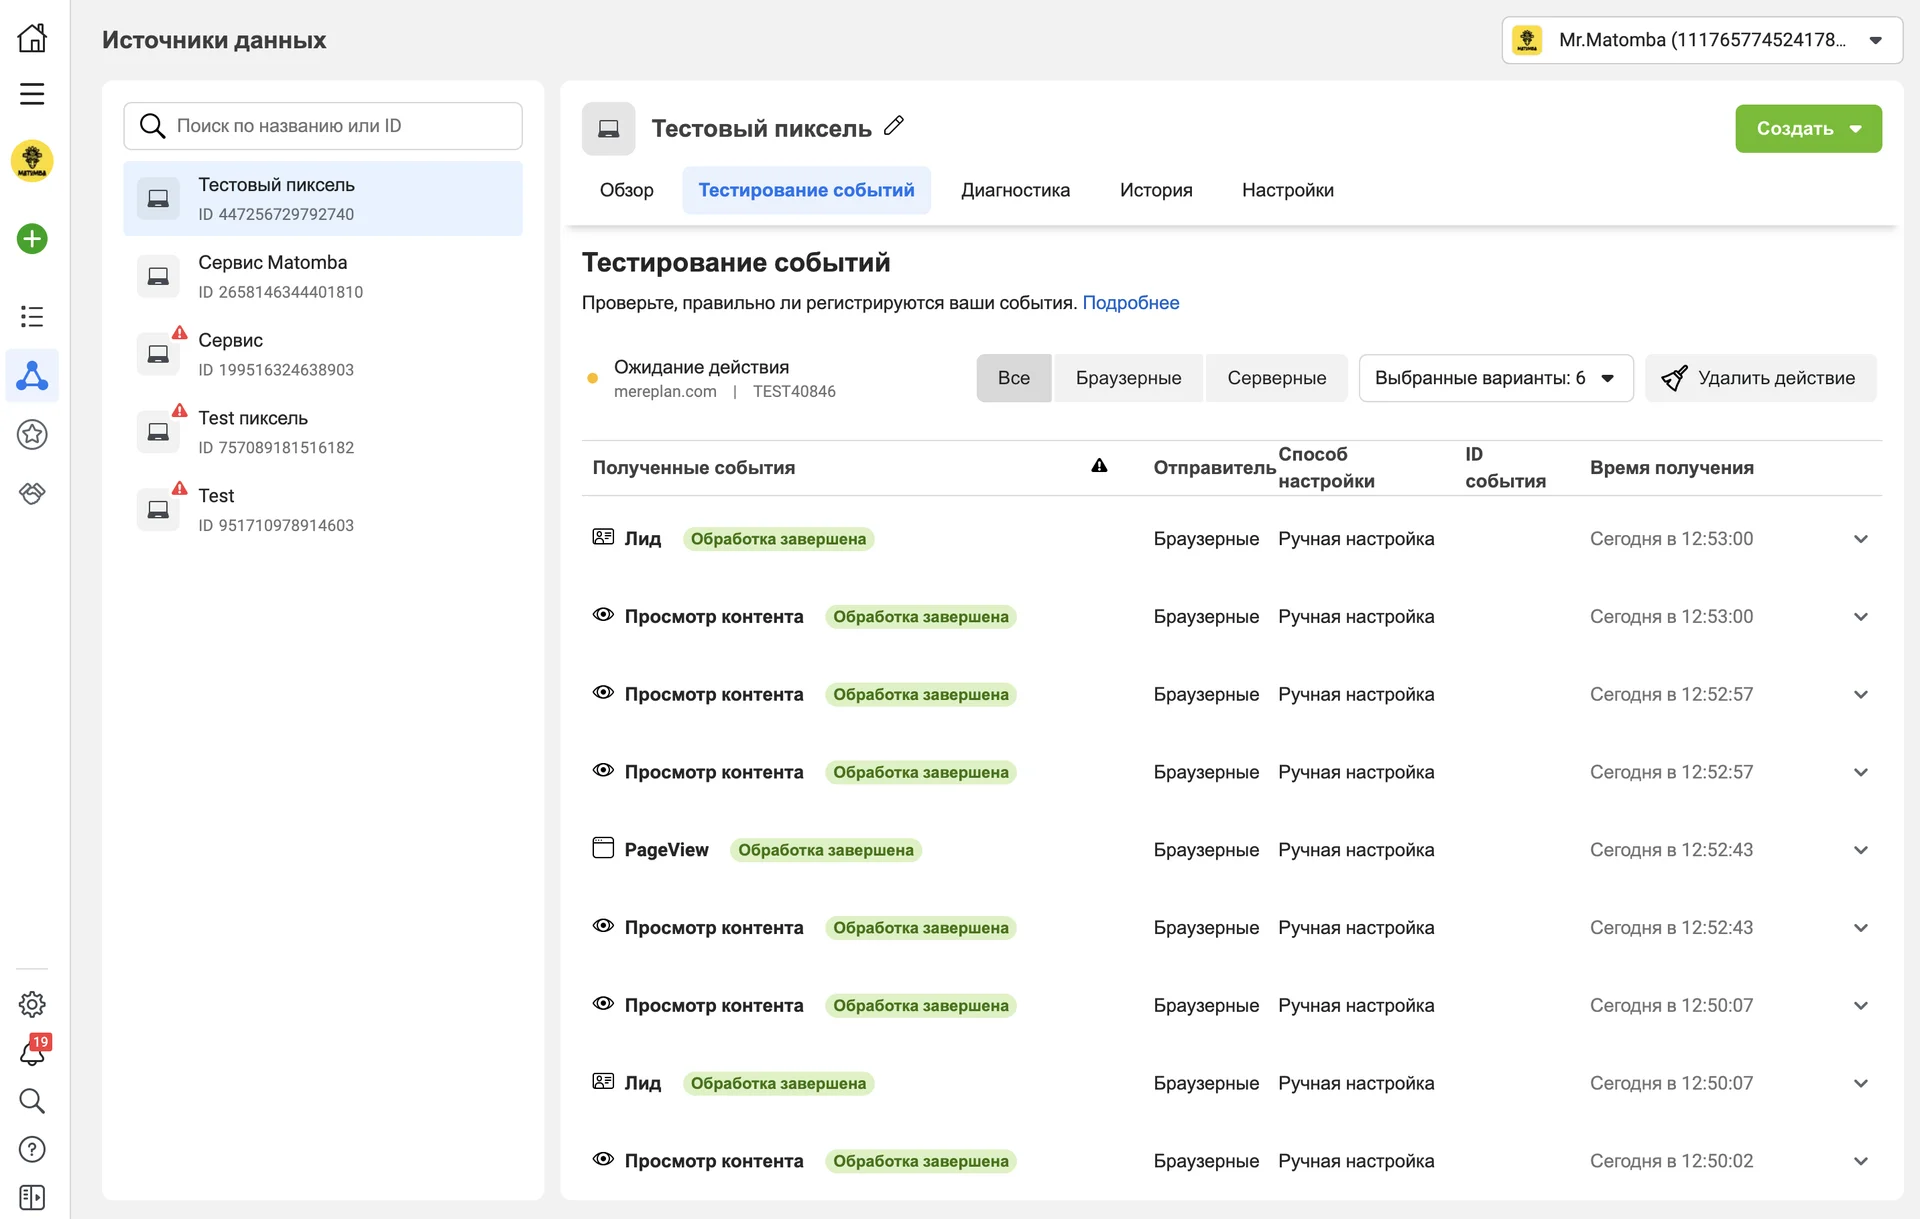Select the Сервис Matomba data source
Screen dimensions: 1920x1219
(x=323, y=276)
